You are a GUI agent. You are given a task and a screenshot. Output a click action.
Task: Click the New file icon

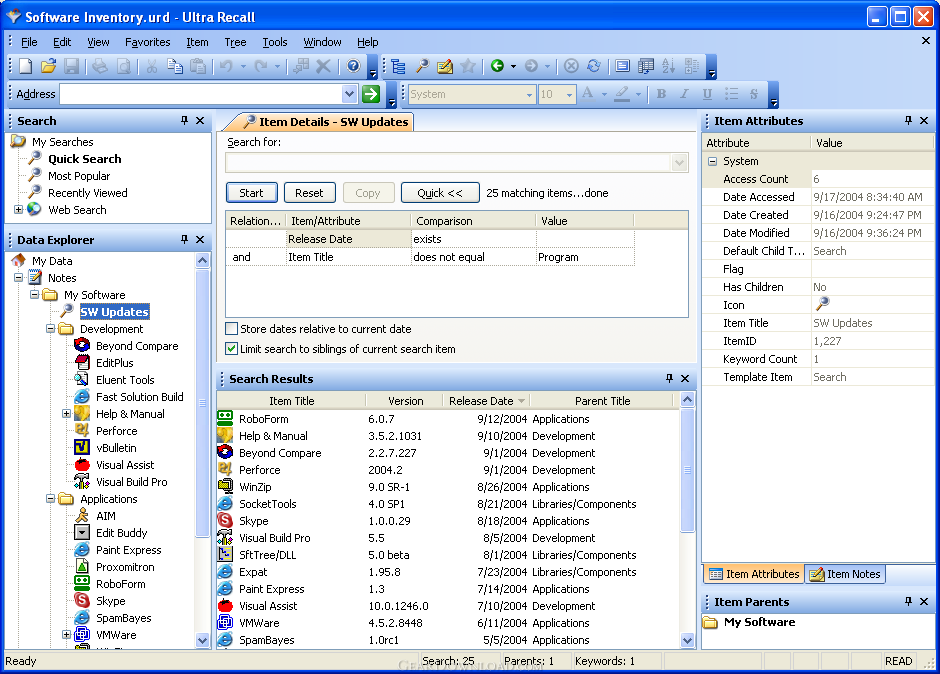[26, 66]
